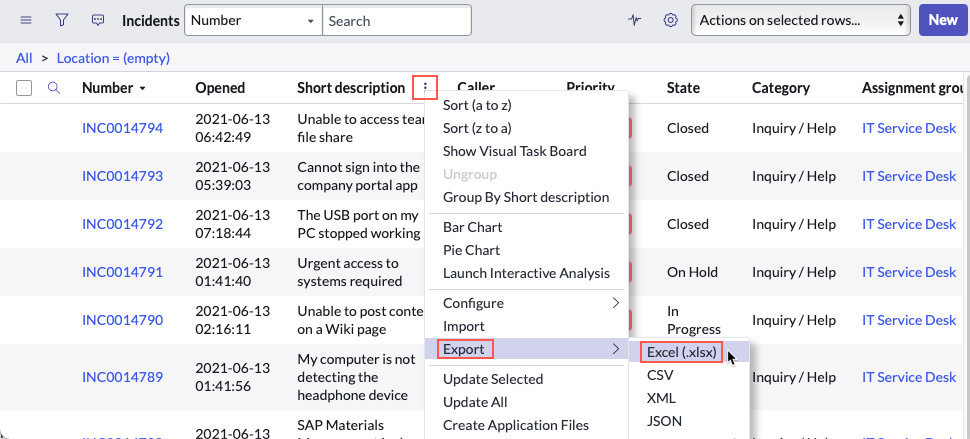This screenshot has width=970, height=439.
Task: Click the 2021-06-13 02:16:11 opened time
Action: [x=233, y=320]
